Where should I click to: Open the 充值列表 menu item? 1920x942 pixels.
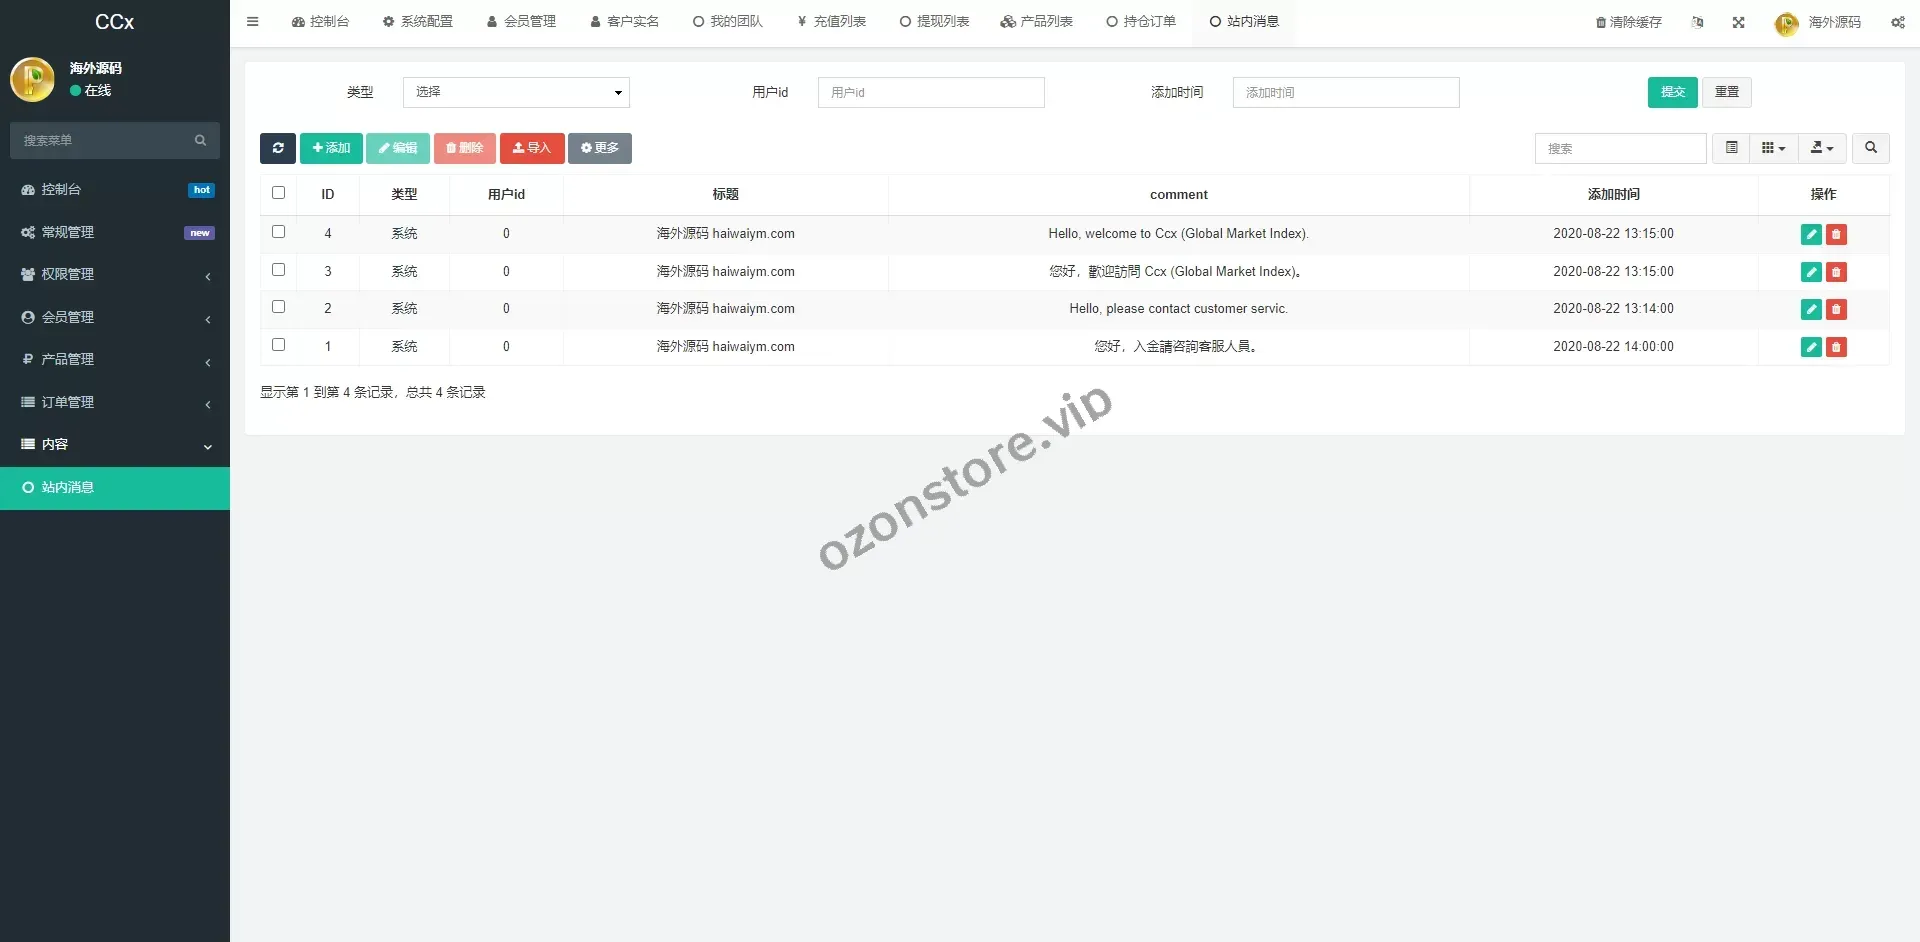(831, 21)
